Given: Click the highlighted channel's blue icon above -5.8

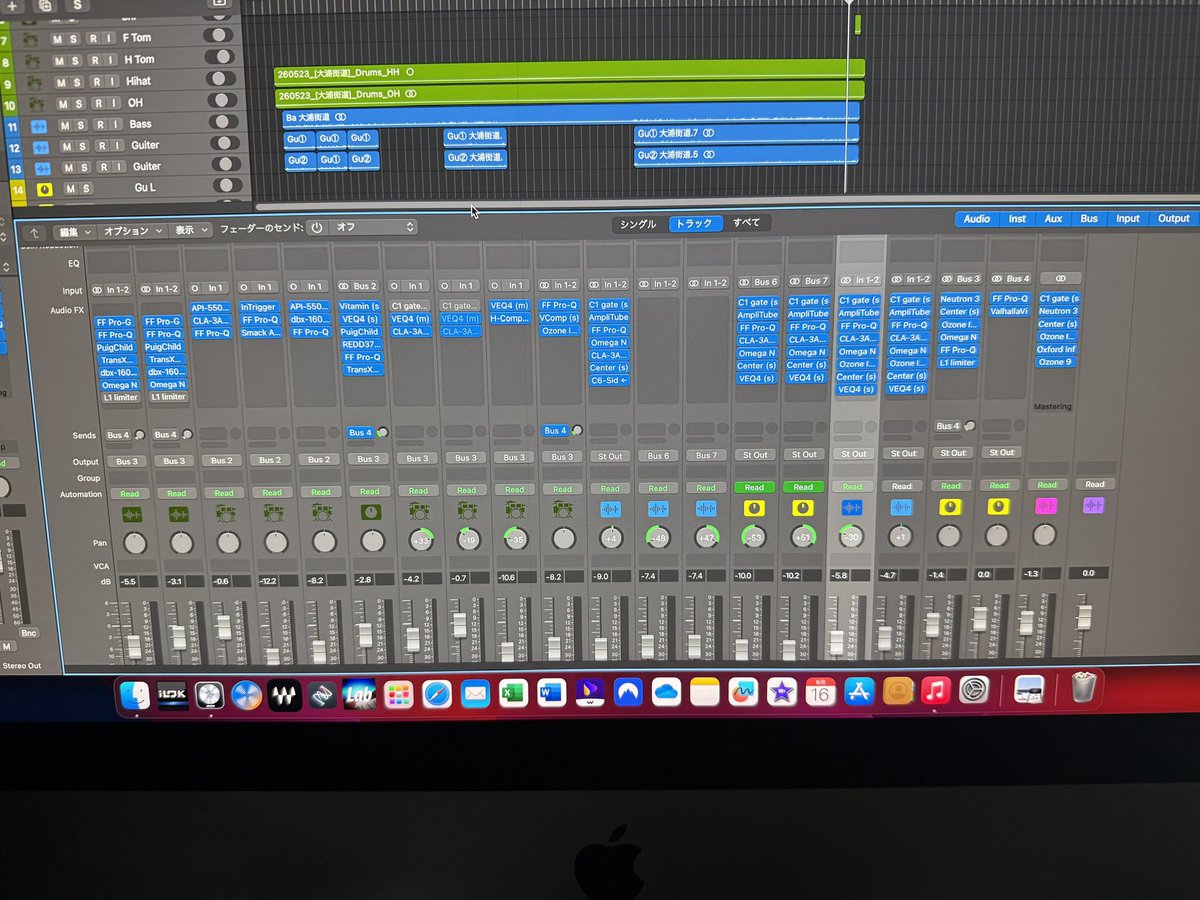Looking at the screenshot, I should (x=852, y=508).
